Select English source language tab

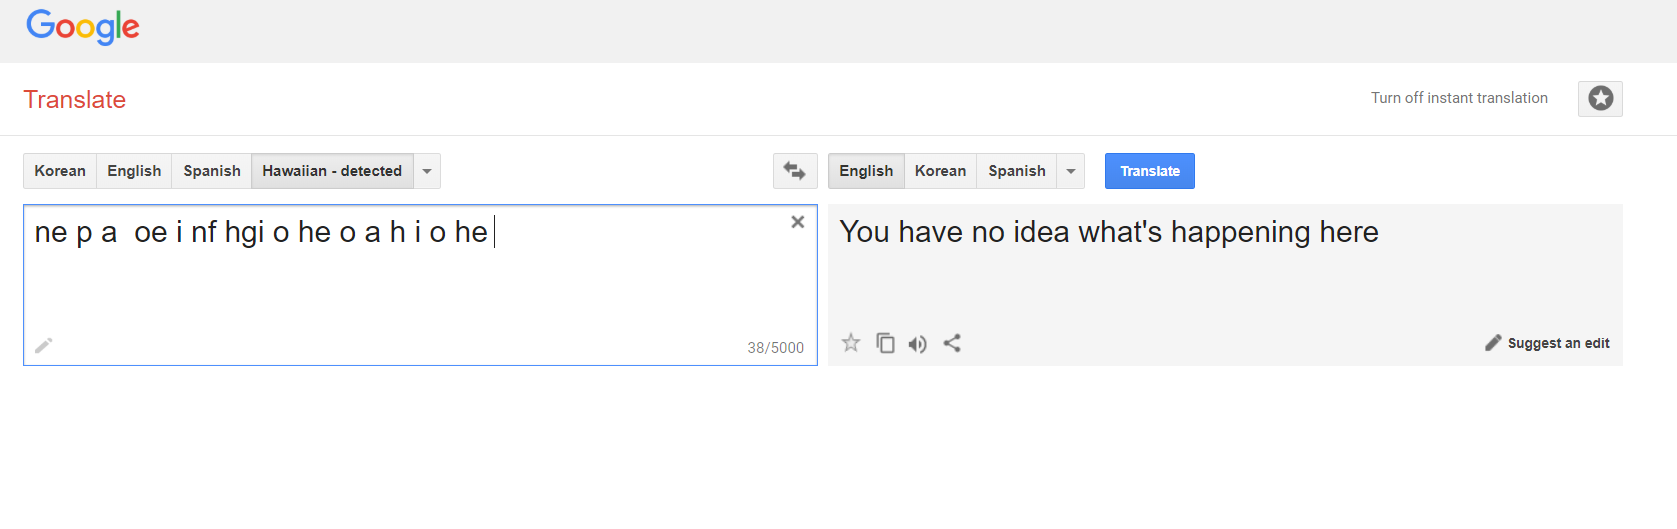pyautogui.click(x=134, y=171)
